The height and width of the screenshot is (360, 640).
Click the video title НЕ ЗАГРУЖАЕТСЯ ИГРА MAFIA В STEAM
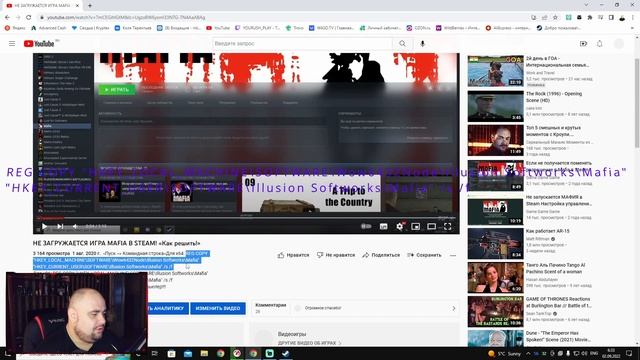(x=117, y=243)
